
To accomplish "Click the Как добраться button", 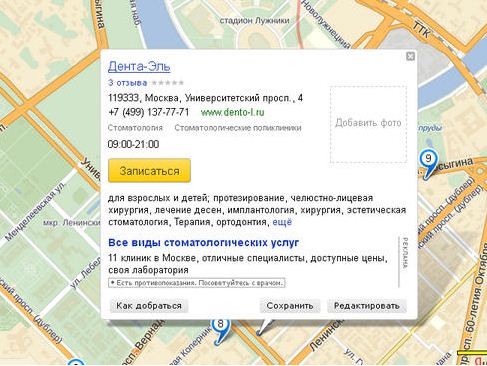I will point(149,306).
